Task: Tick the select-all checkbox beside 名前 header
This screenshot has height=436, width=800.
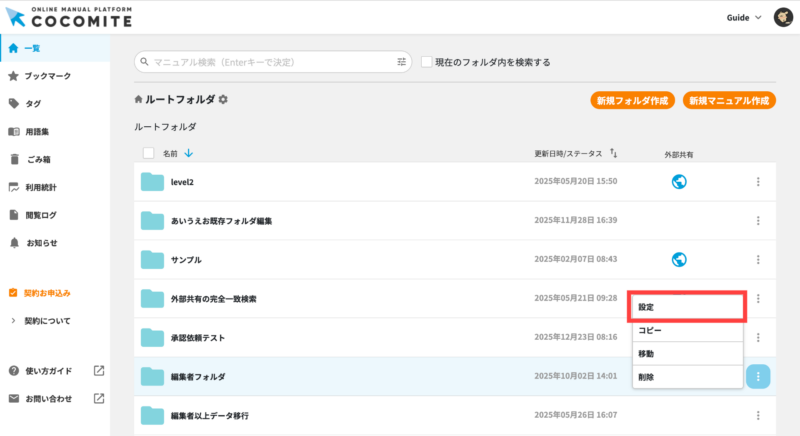Action: pyautogui.click(x=149, y=153)
